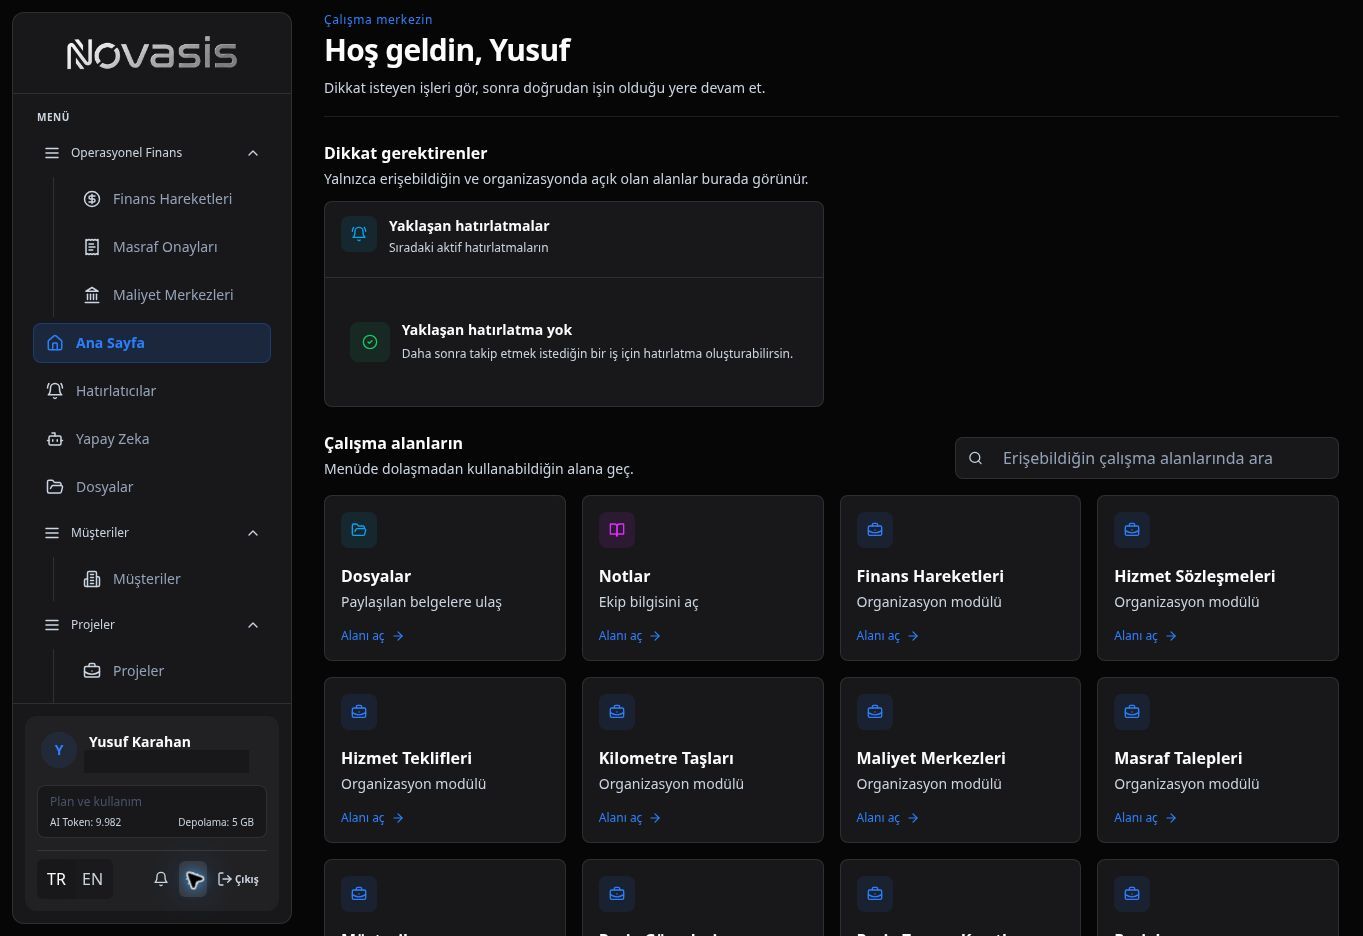
Task: Click the Y user avatar
Action: coord(59,750)
